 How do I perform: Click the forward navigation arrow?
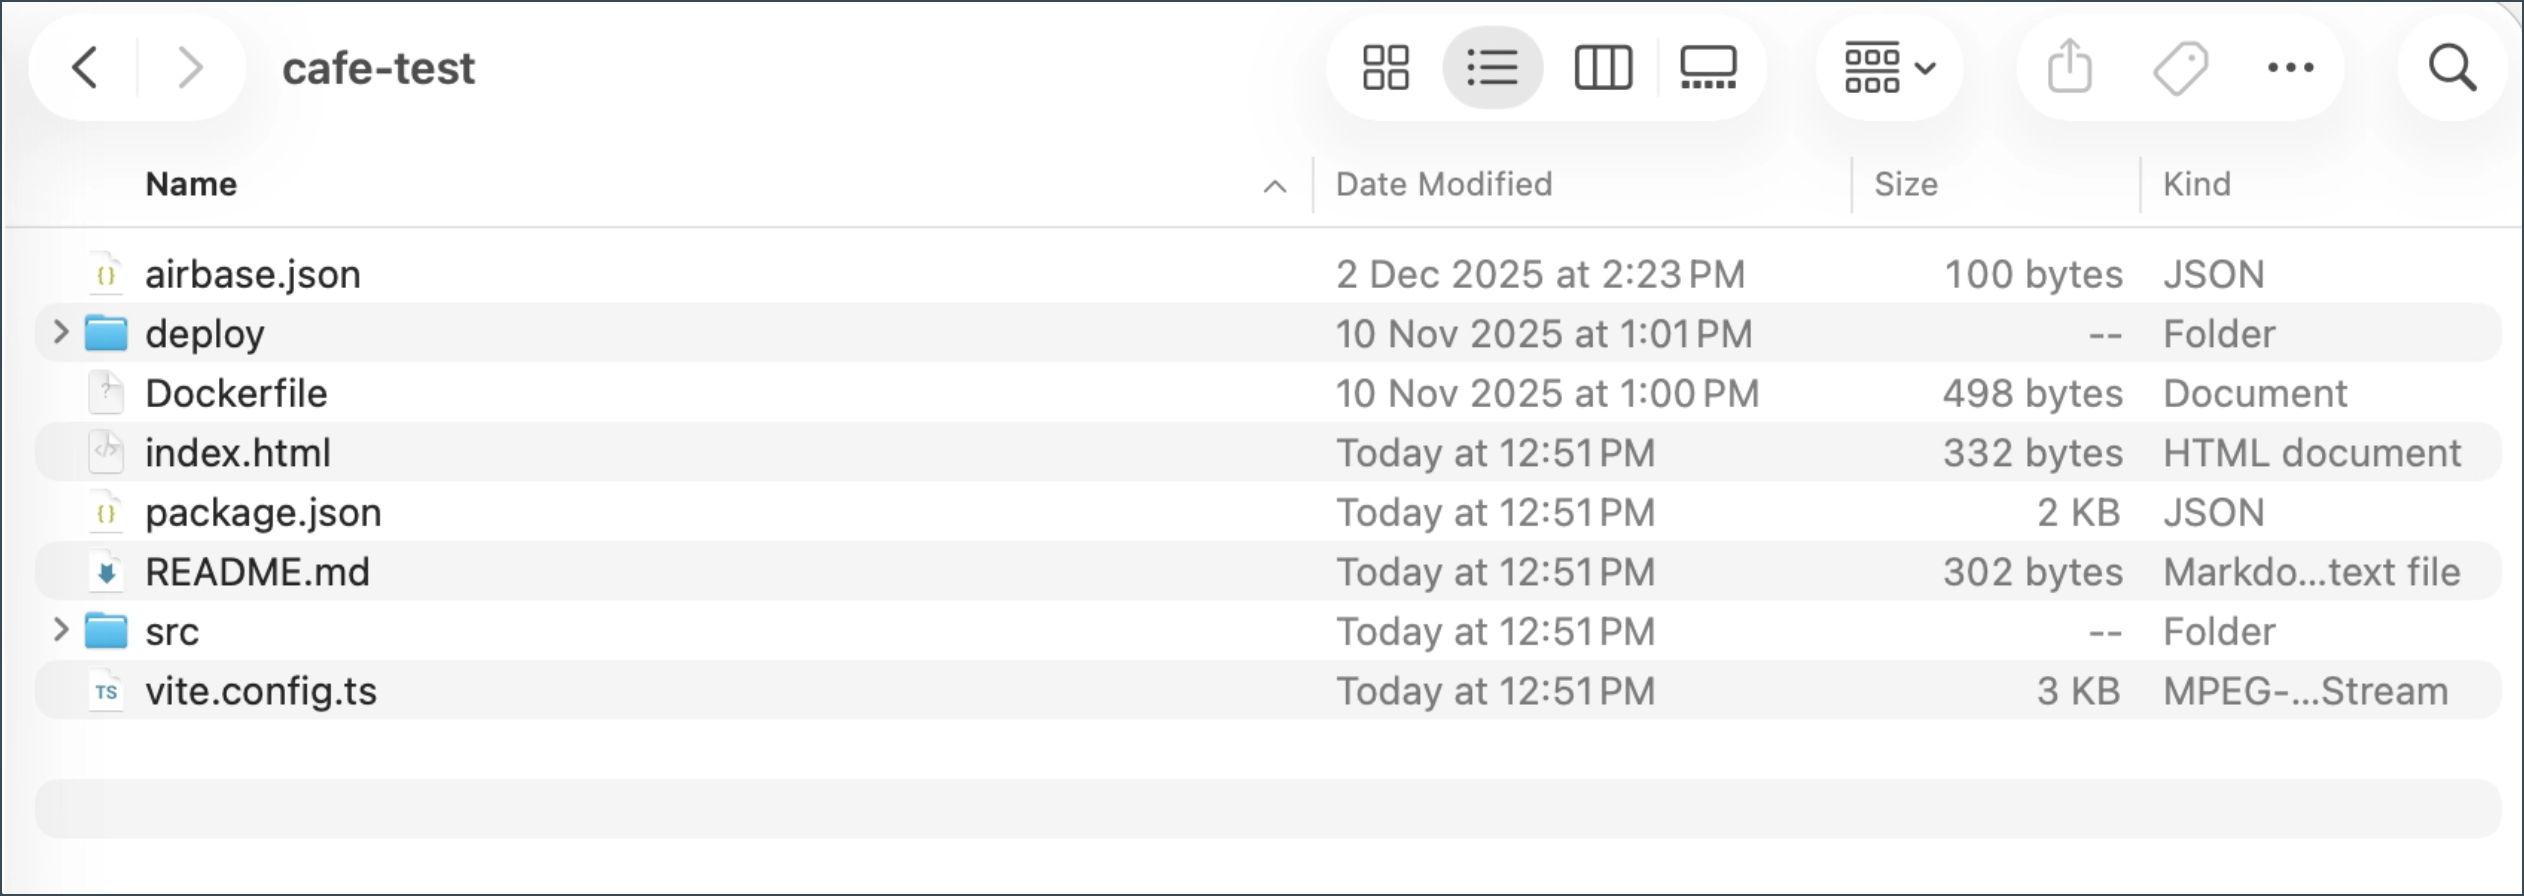coord(189,68)
